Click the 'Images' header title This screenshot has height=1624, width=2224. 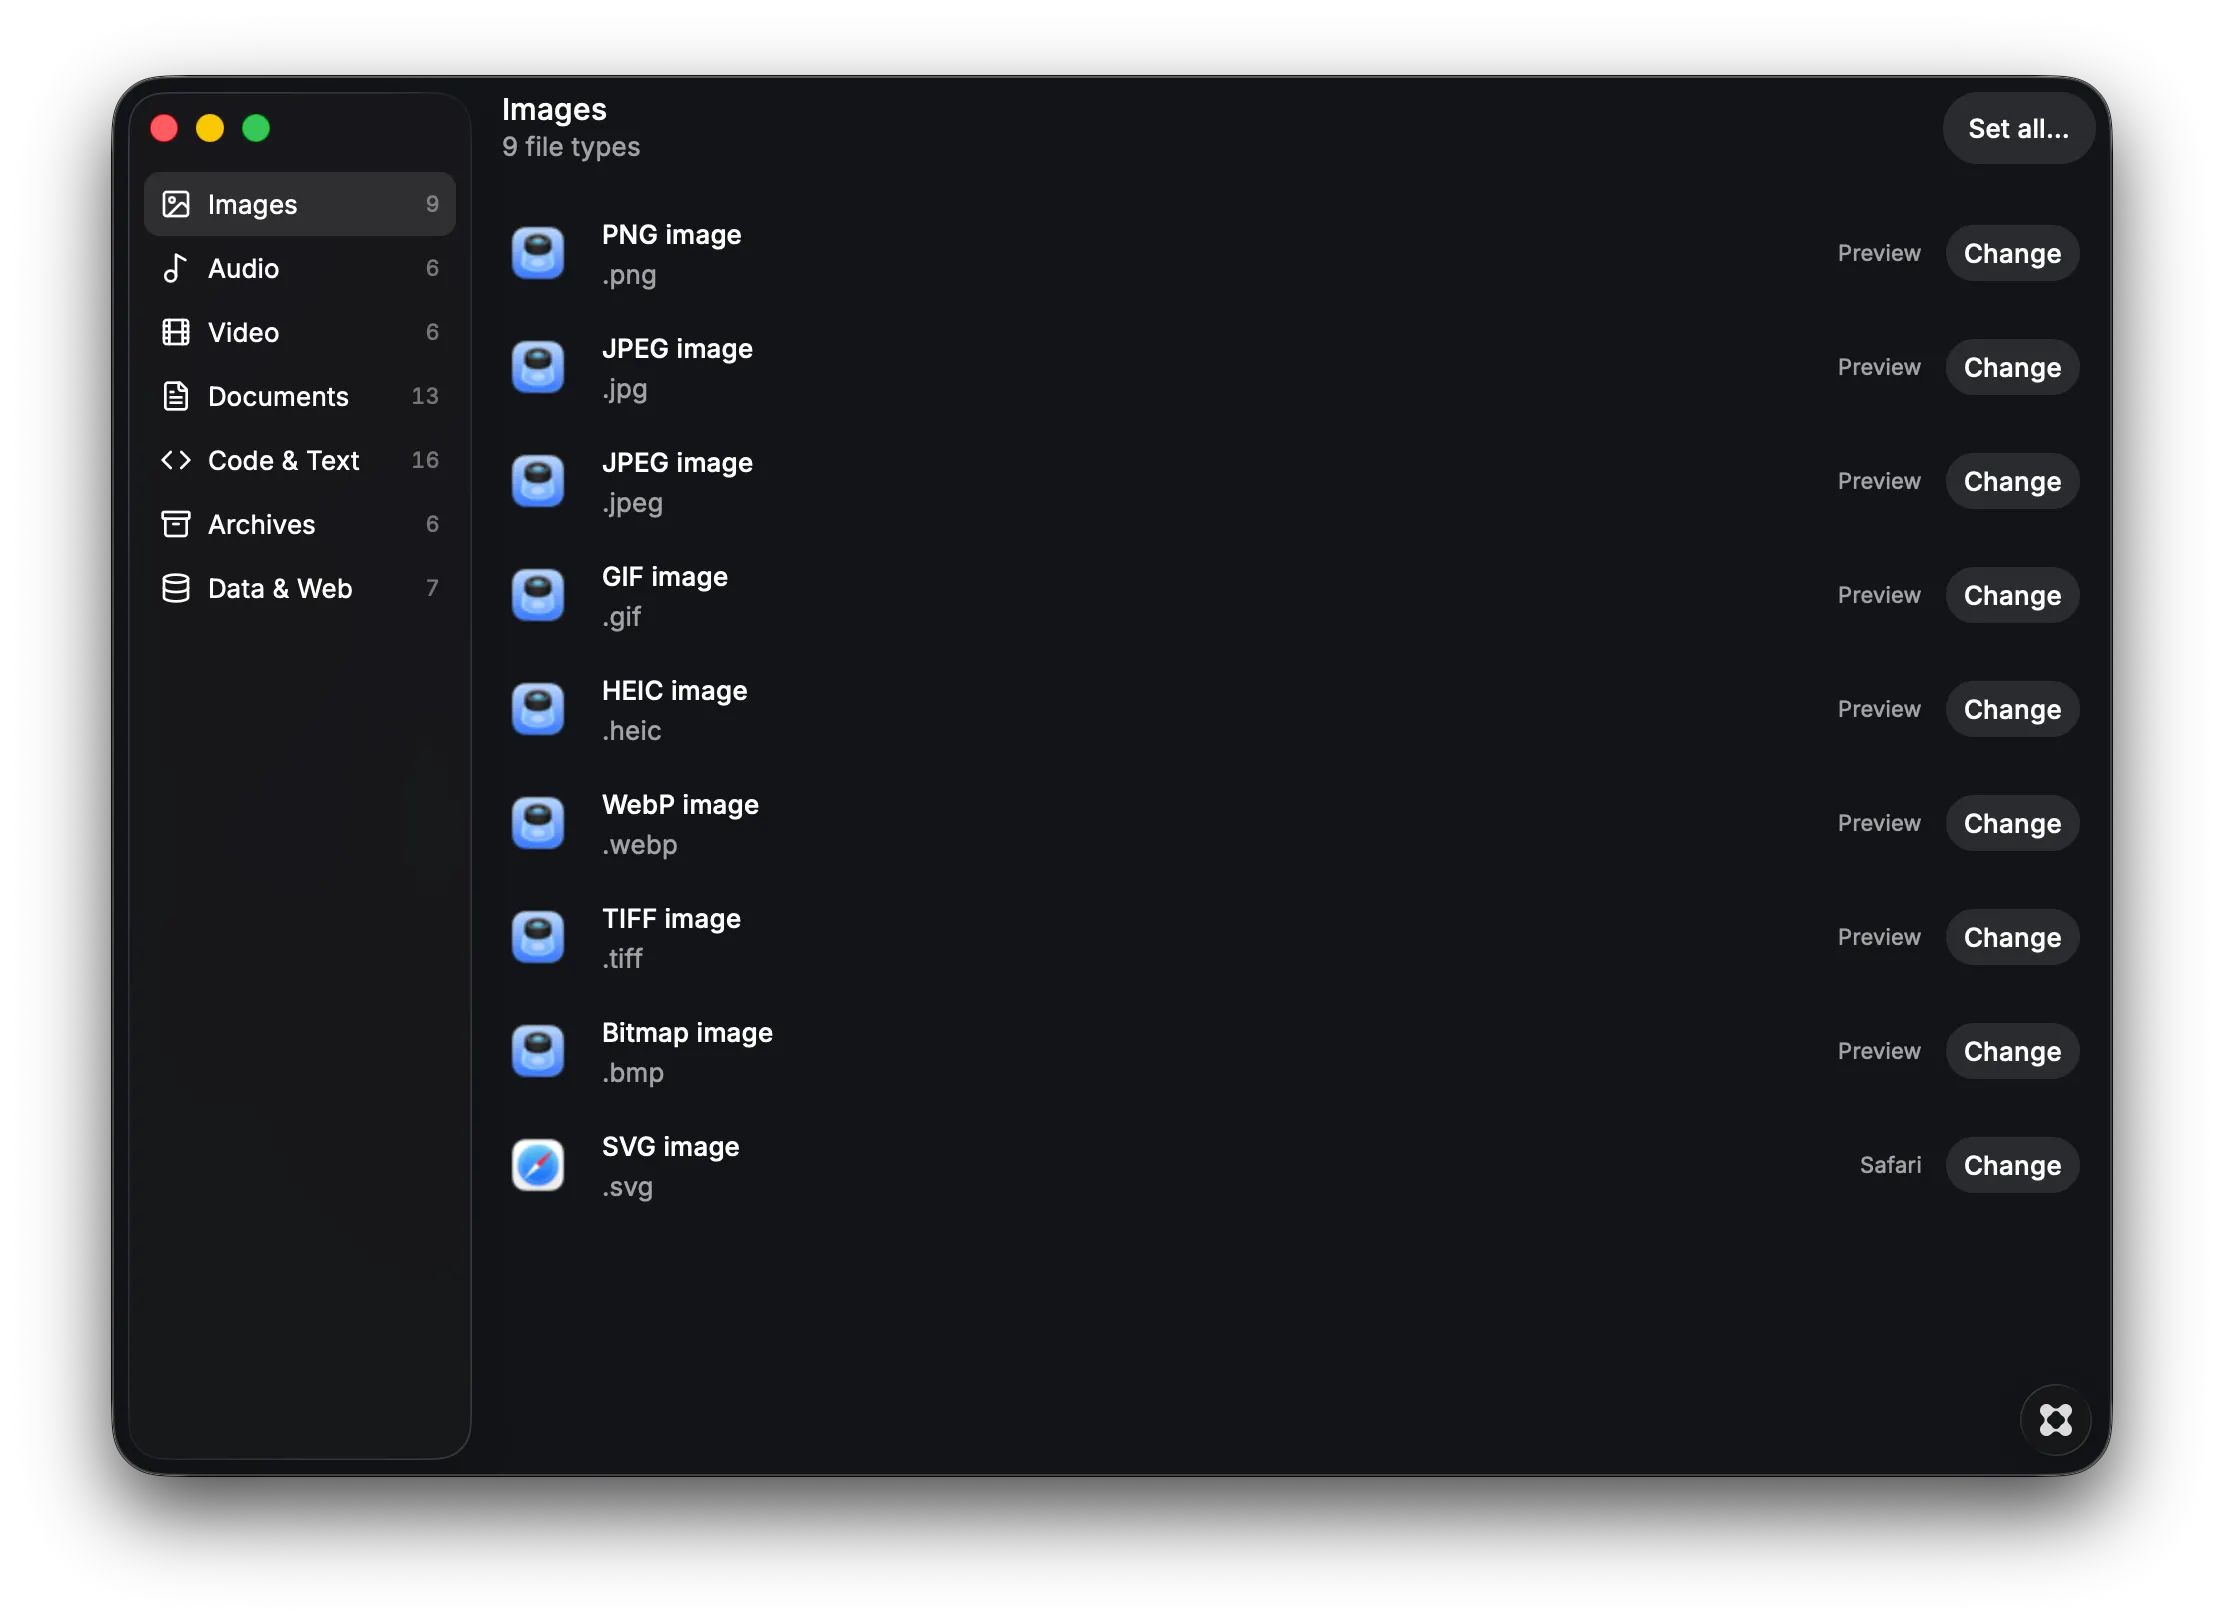click(554, 109)
